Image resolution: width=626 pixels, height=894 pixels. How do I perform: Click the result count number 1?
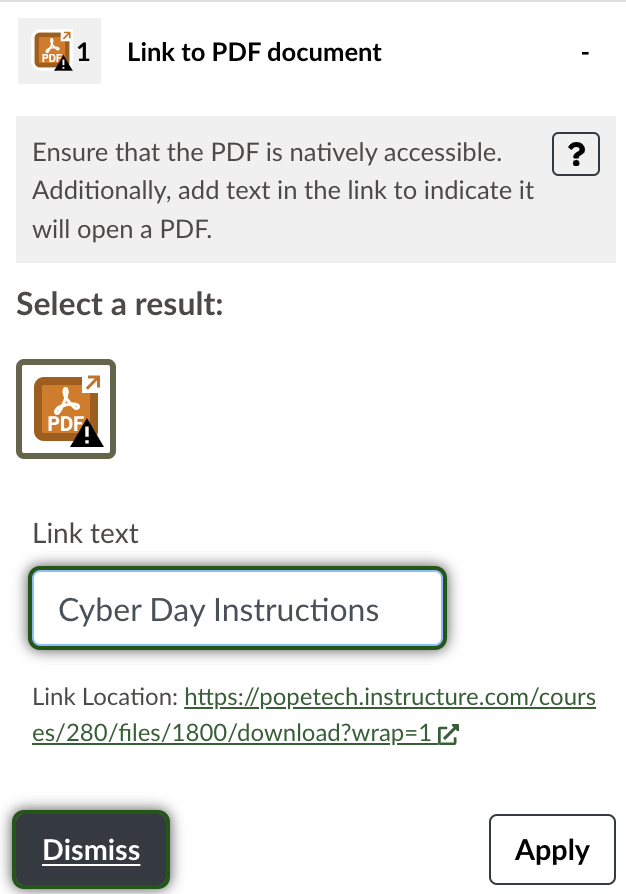coord(83,52)
